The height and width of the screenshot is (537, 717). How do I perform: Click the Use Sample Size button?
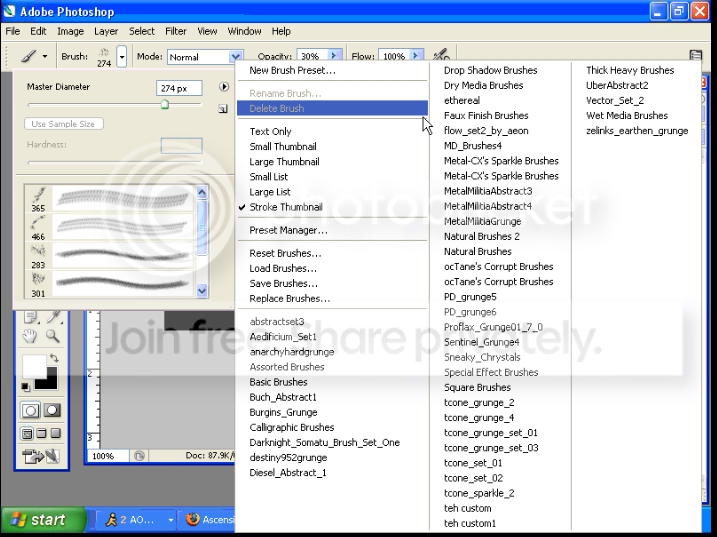pos(64,124)
